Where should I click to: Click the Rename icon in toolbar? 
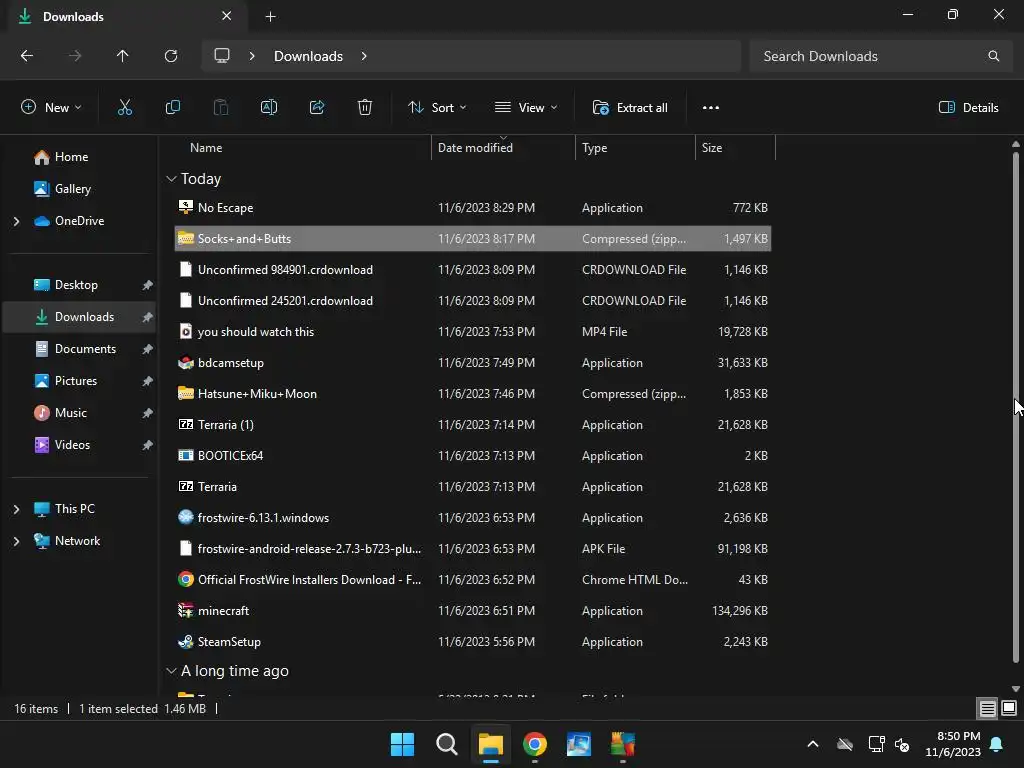click(269, 108)
